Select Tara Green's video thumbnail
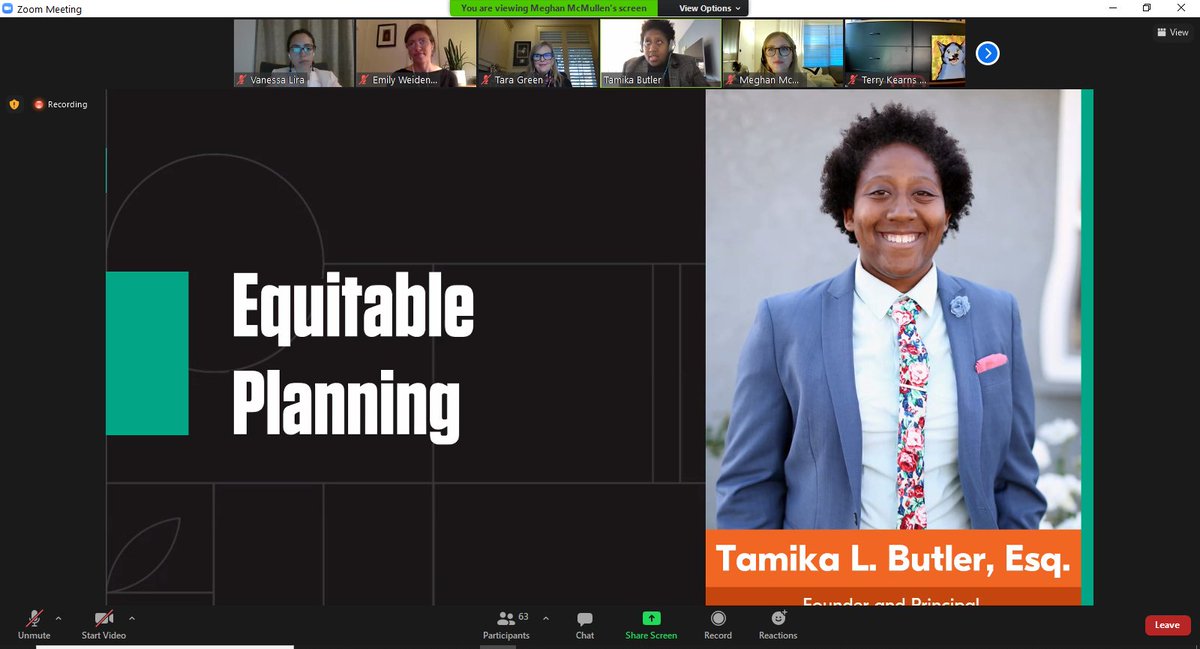The height and width of the screenshot is (649, 1200). (538, 53)
